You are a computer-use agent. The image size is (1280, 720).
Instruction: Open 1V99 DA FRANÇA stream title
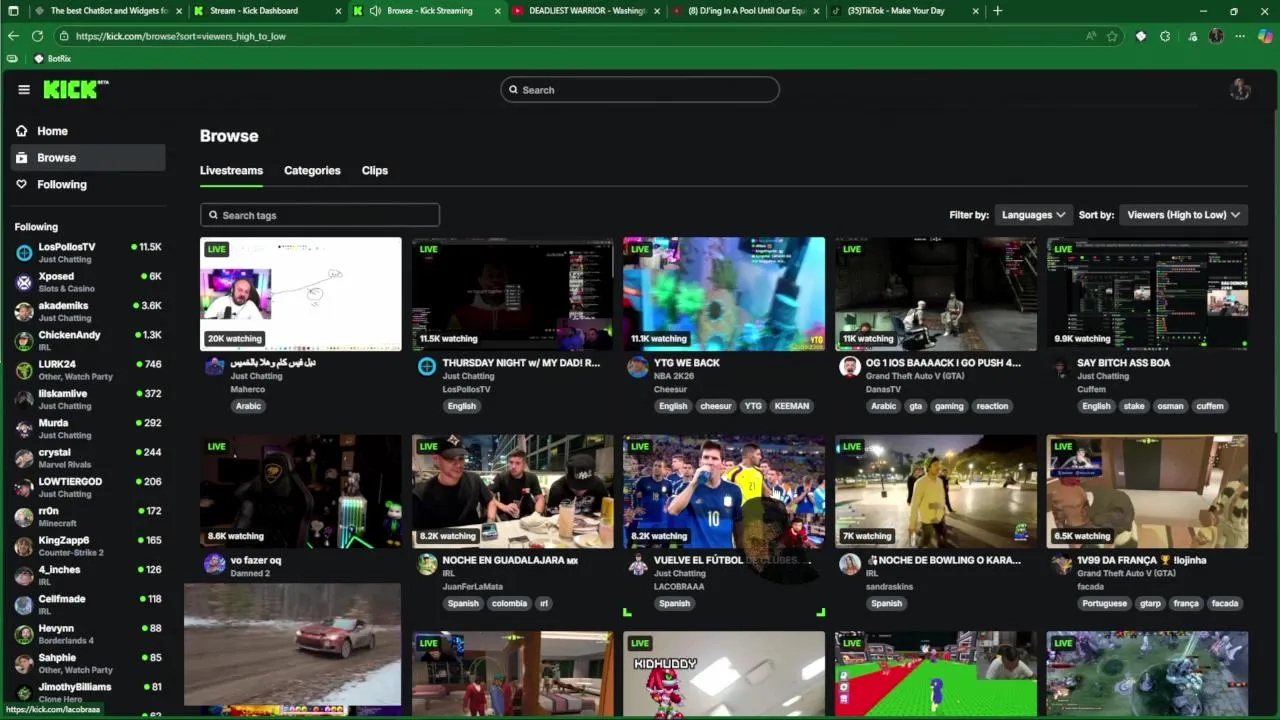pos(1141,560)
